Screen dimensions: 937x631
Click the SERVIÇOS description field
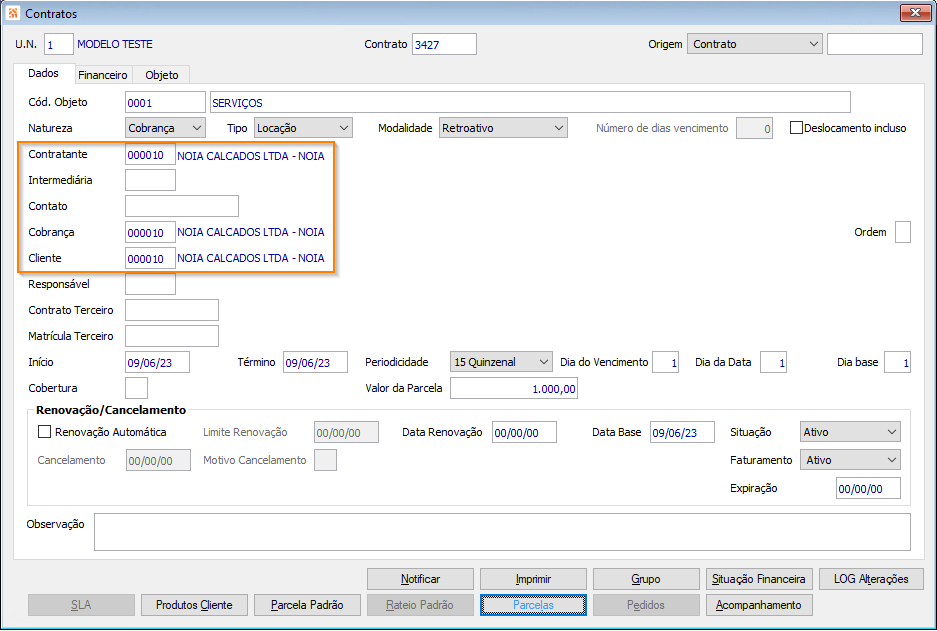pyautogui.click(x=530, y=102)
